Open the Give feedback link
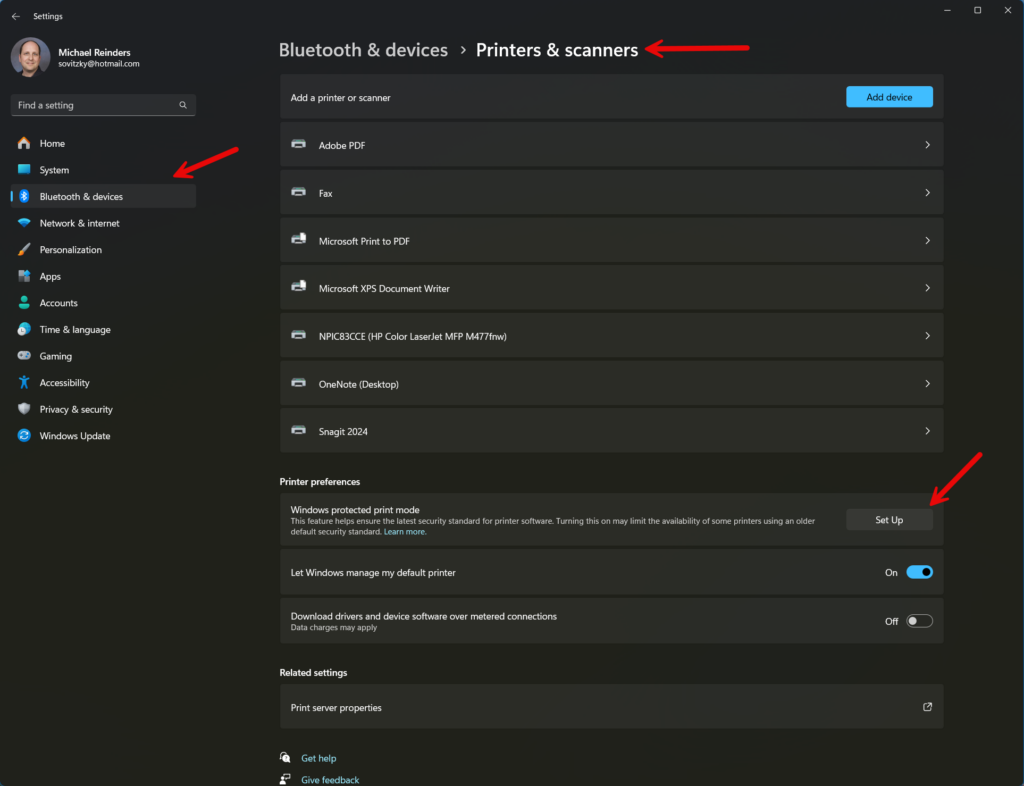Screen dimensions: 1024x786 click(330, 779)
